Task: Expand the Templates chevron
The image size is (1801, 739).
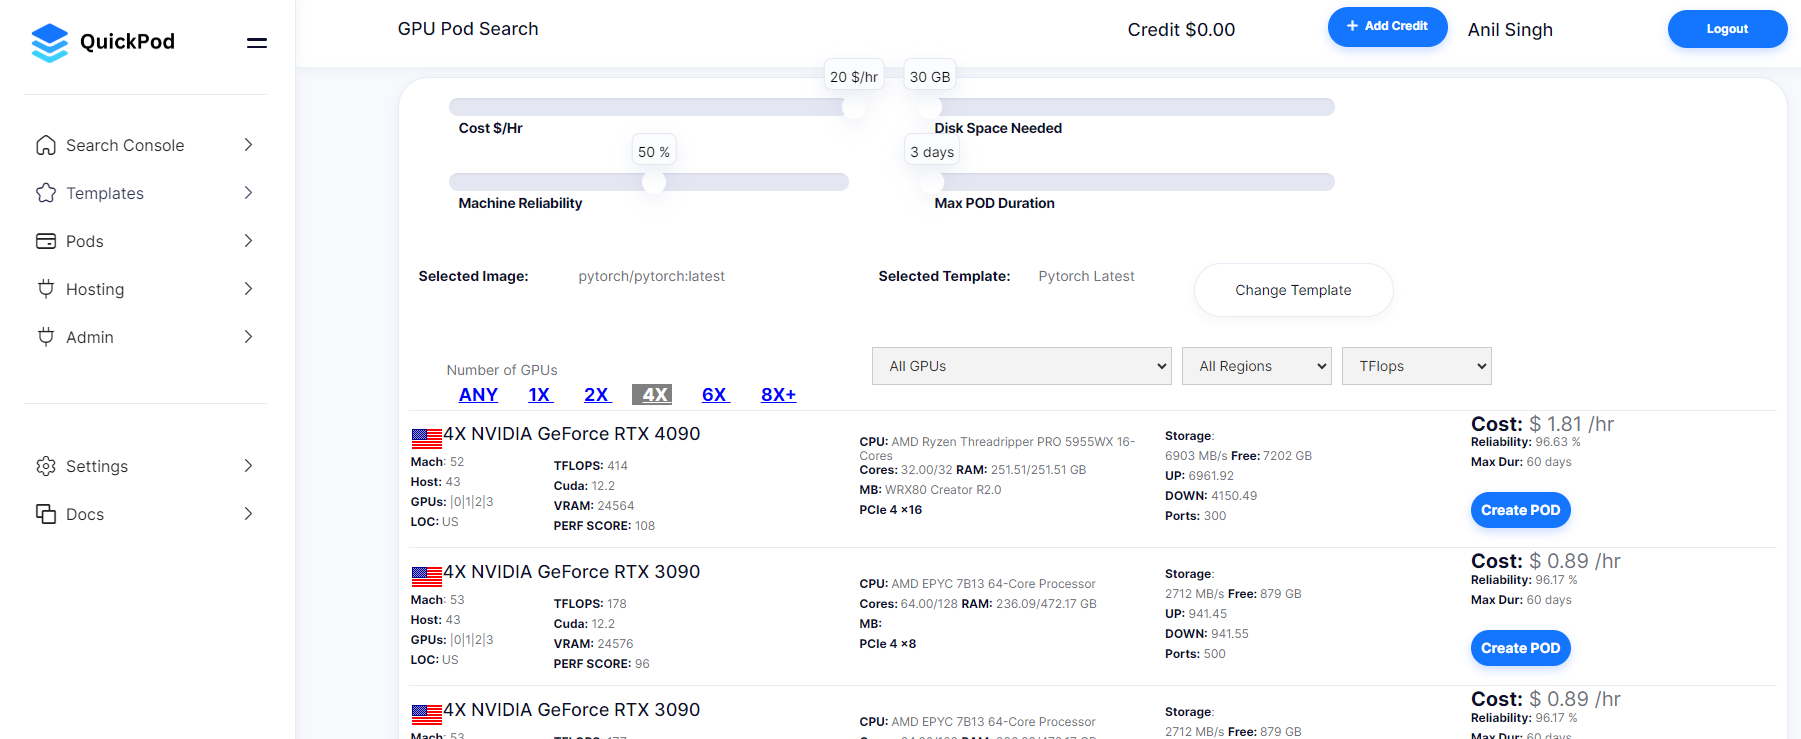Action: tap(248, 193)
